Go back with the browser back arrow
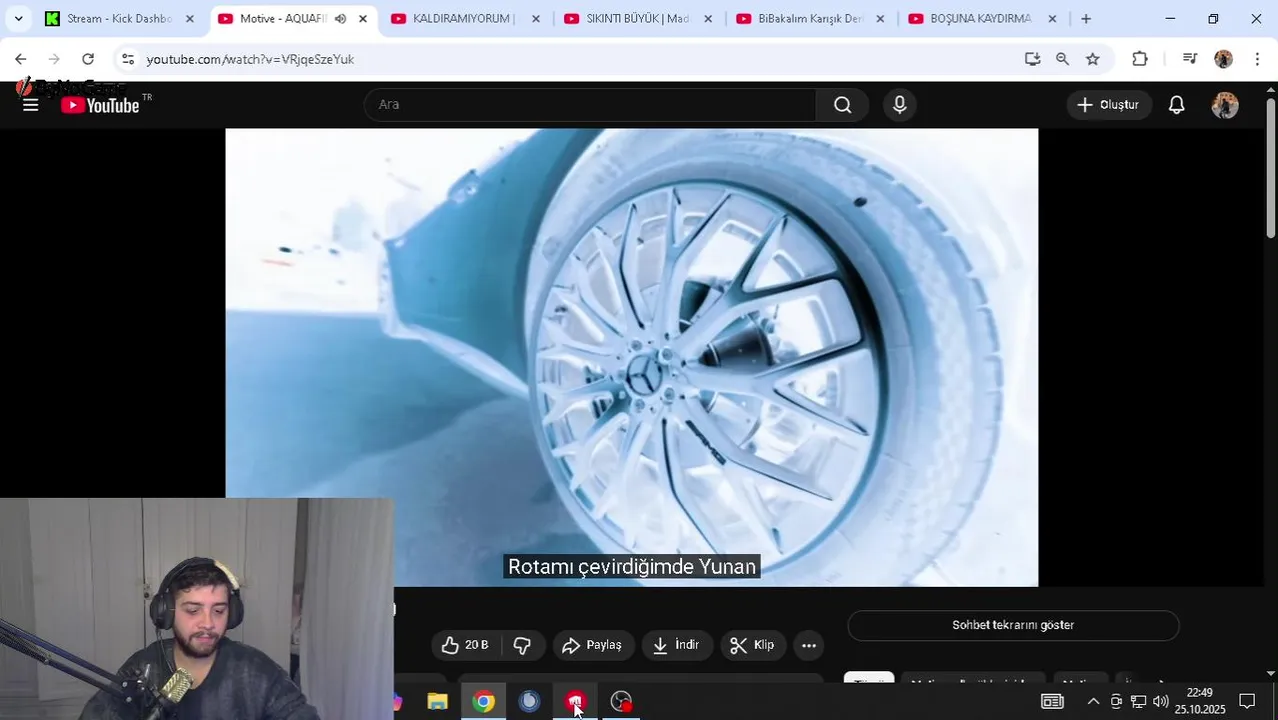The height and width of the screenshot is (720, 1278). pyautogui.click(x=21, y=59)
